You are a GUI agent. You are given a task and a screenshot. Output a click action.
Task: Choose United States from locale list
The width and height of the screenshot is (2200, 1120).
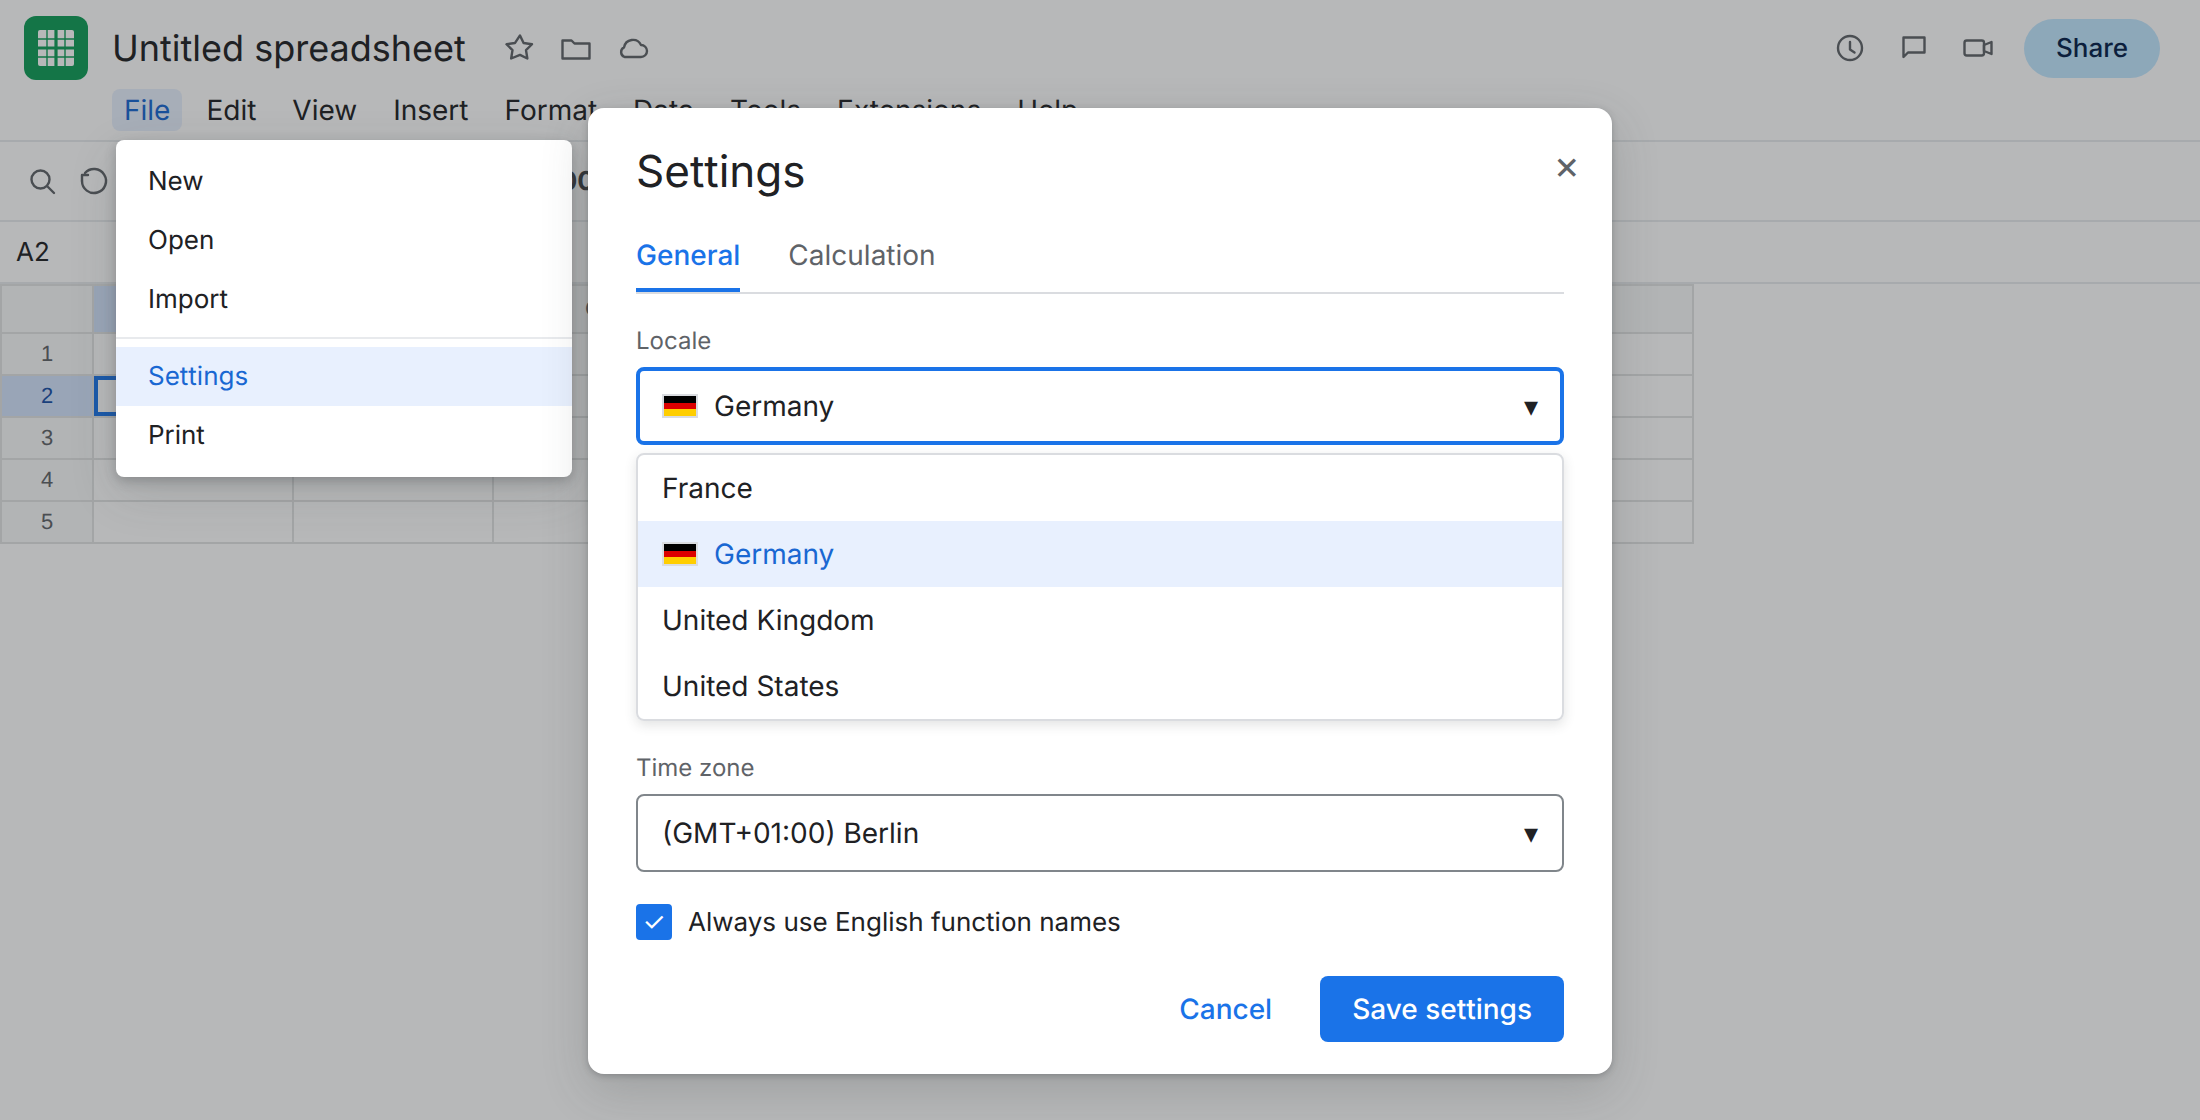[x=1100, y=686]
